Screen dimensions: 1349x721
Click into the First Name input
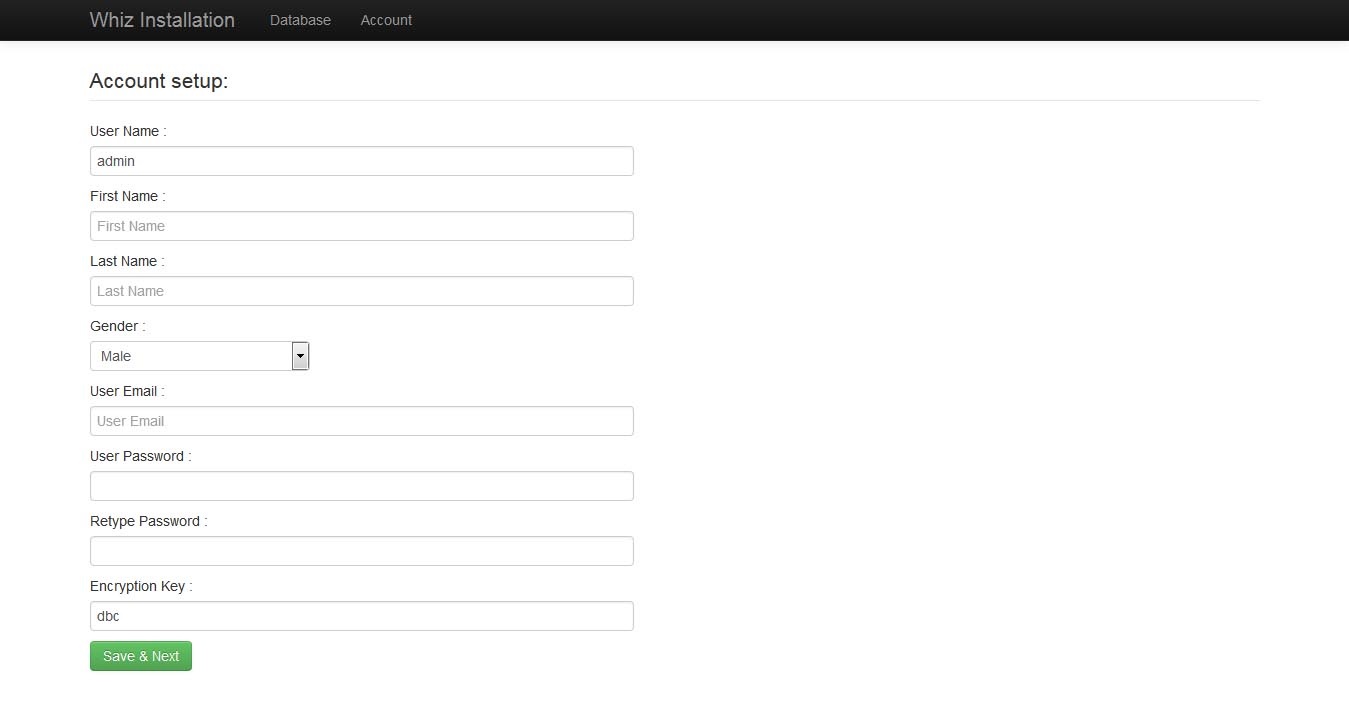pos(362,226)
